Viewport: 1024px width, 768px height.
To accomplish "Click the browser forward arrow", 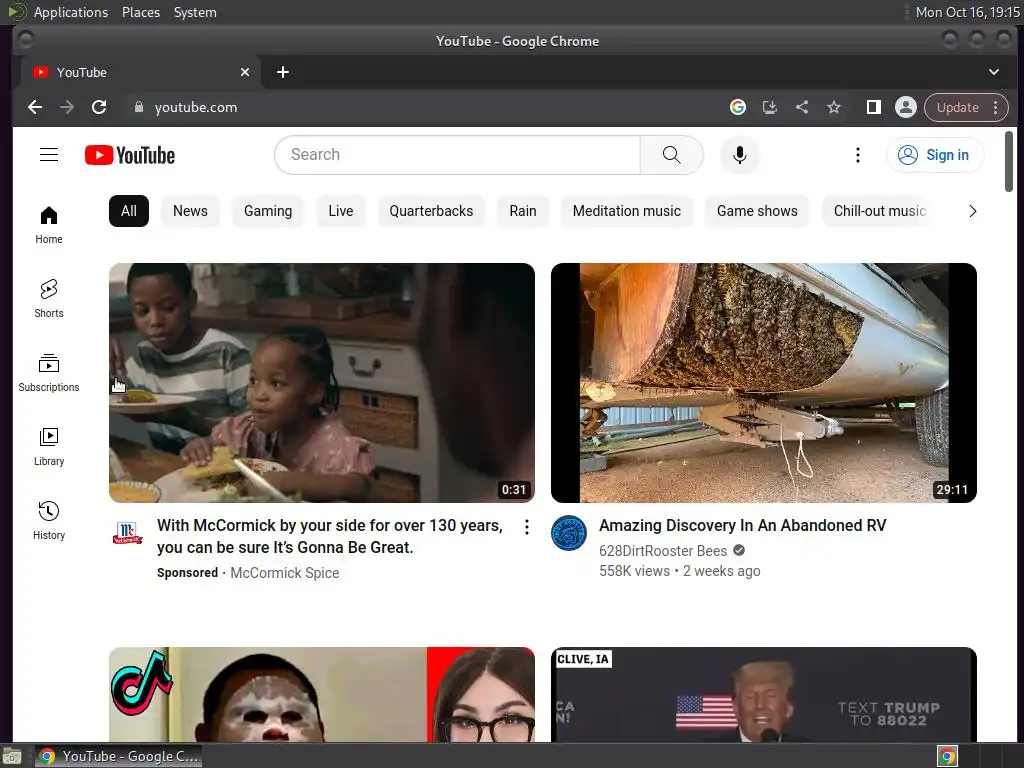I will pos(67,107).
